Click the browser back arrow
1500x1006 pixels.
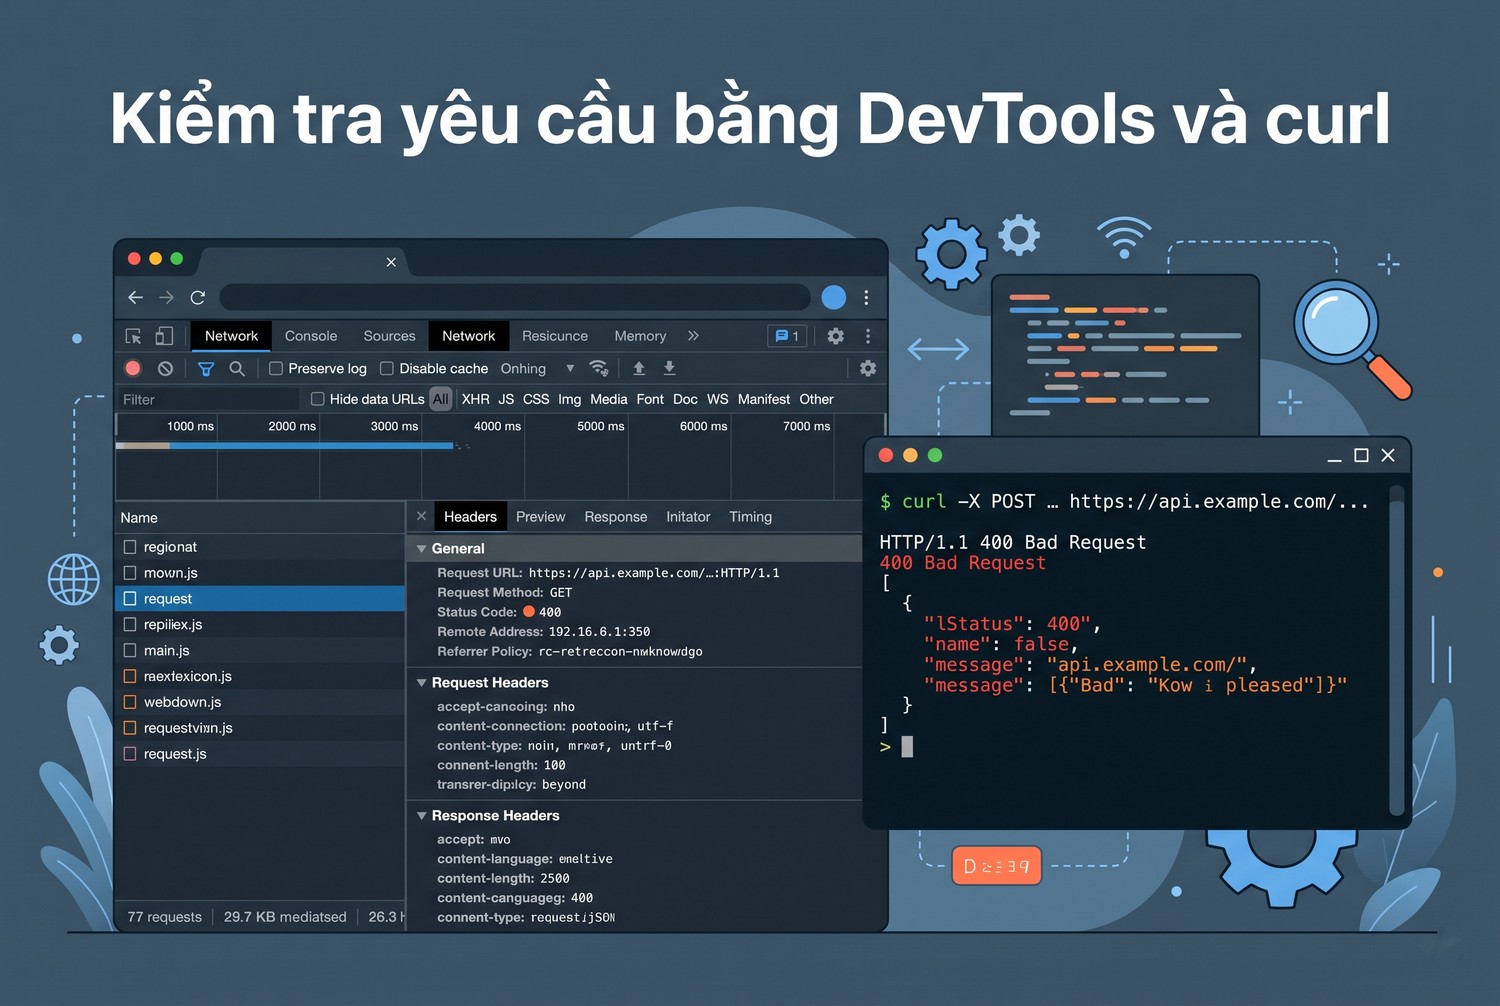[136, 297]
